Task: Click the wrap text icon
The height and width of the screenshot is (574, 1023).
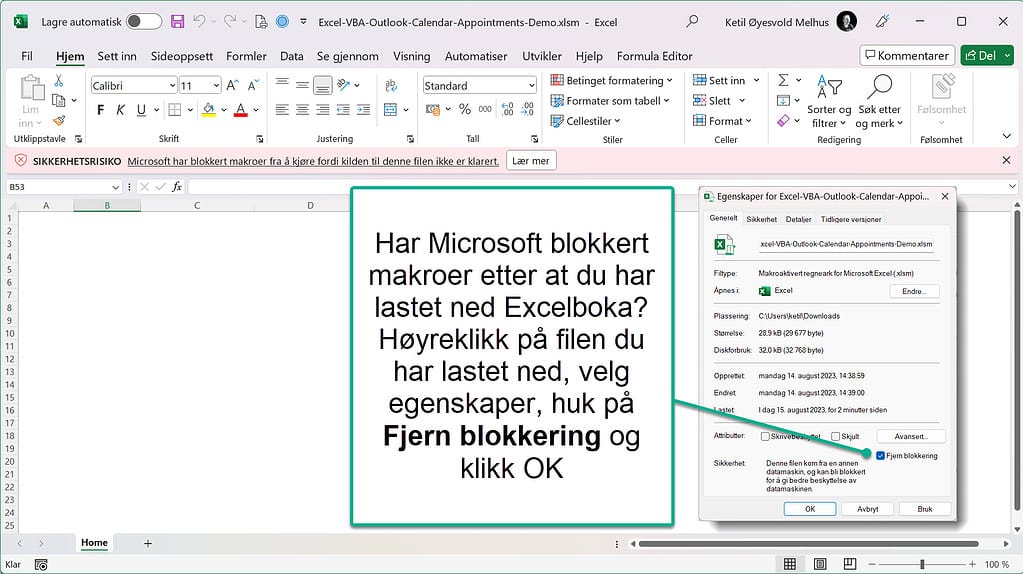Action: (x=391, y=85)
